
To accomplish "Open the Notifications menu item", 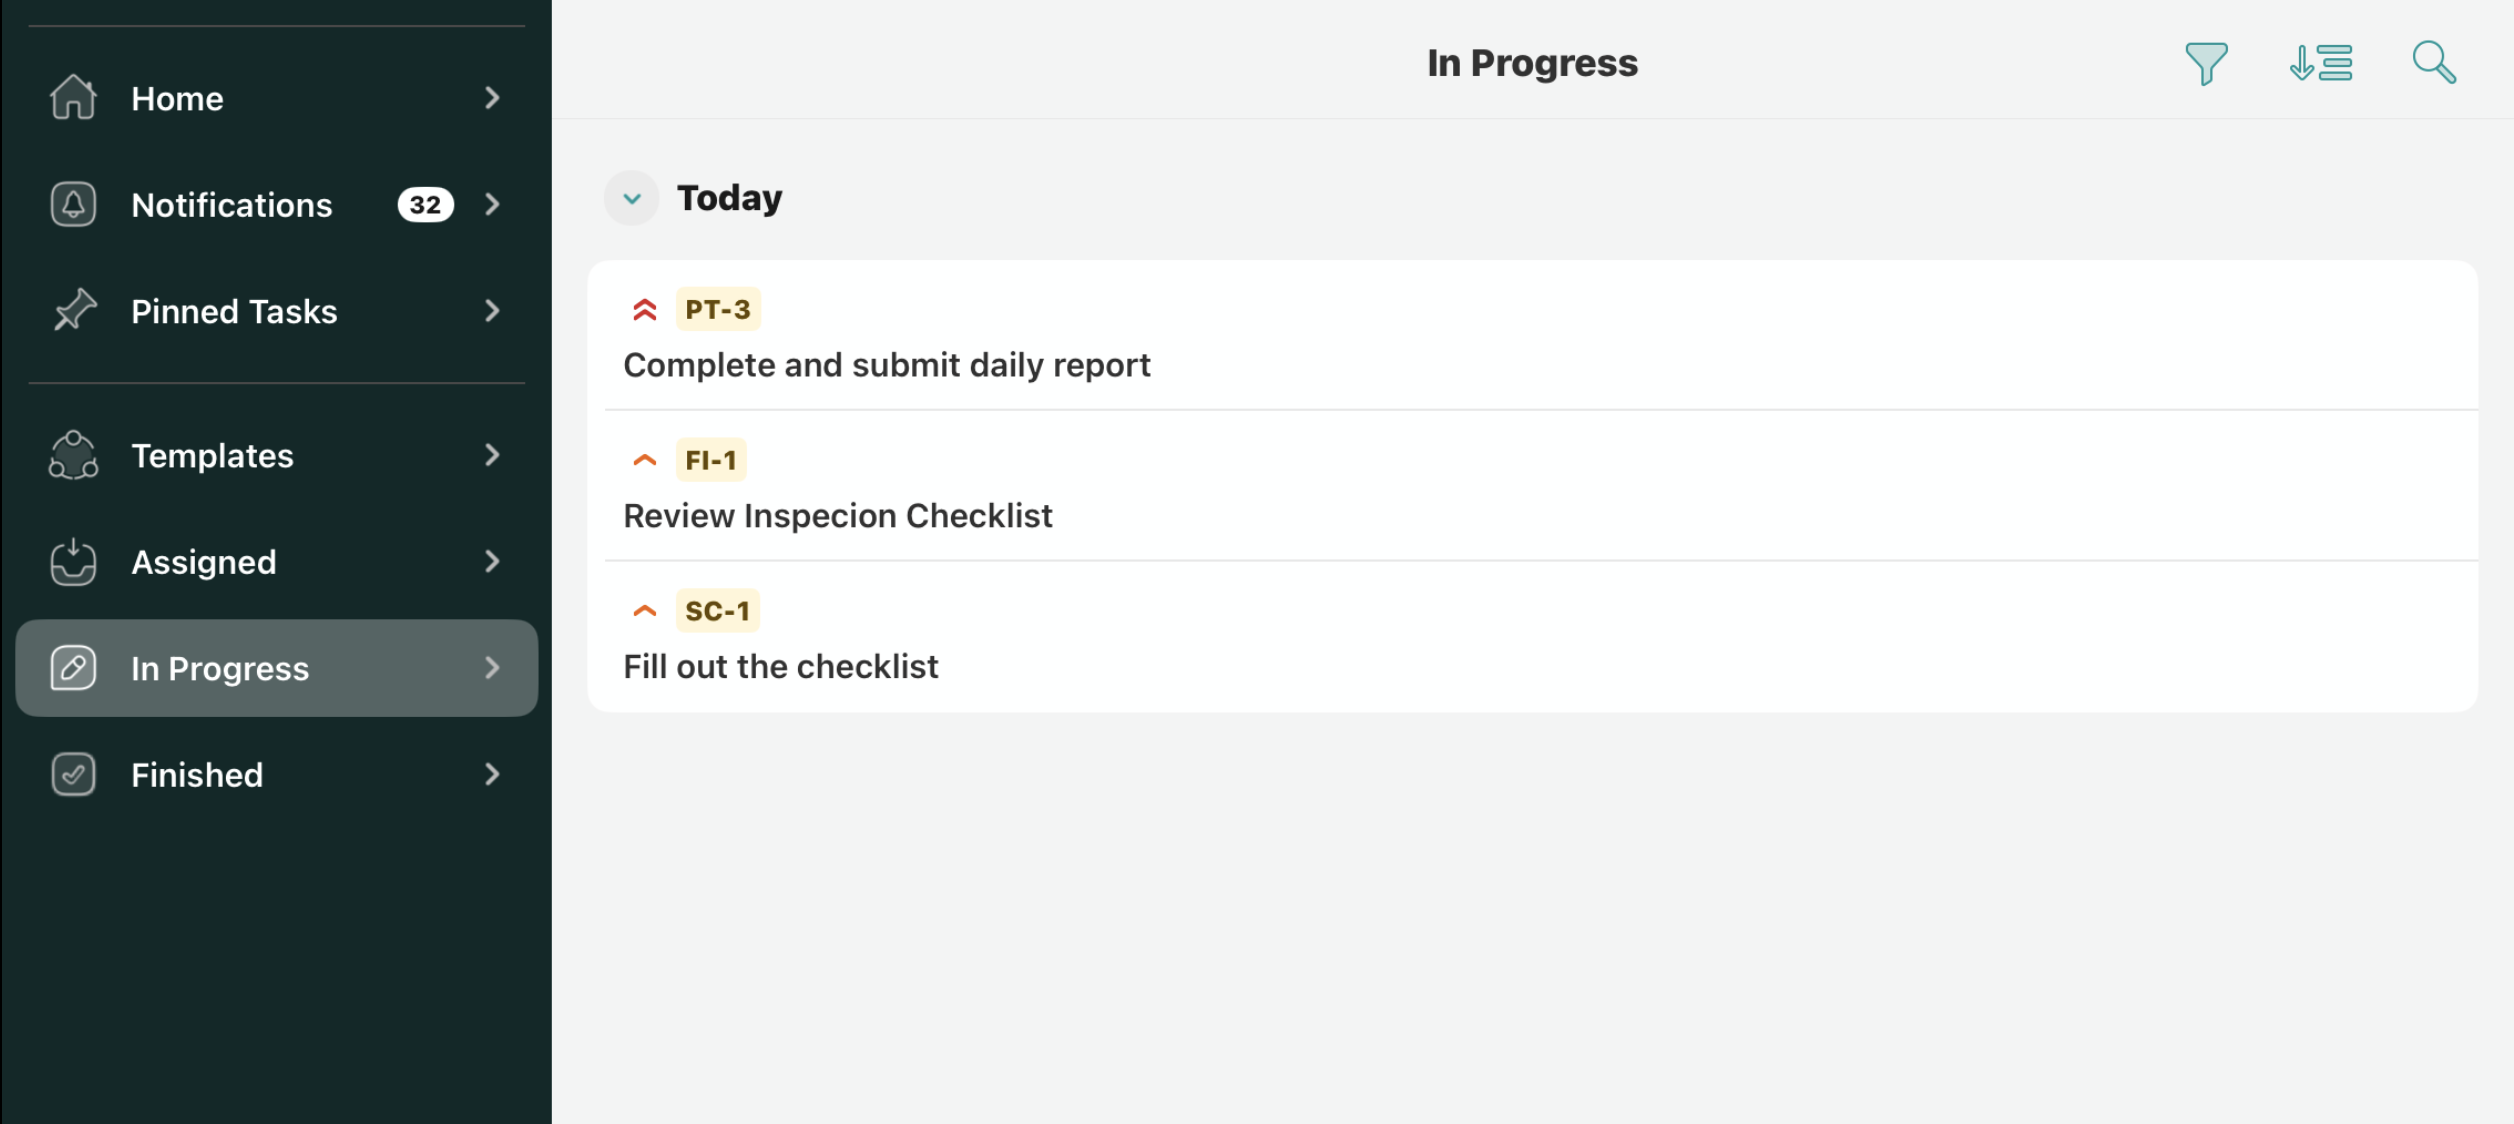I will tap(232, 205).
